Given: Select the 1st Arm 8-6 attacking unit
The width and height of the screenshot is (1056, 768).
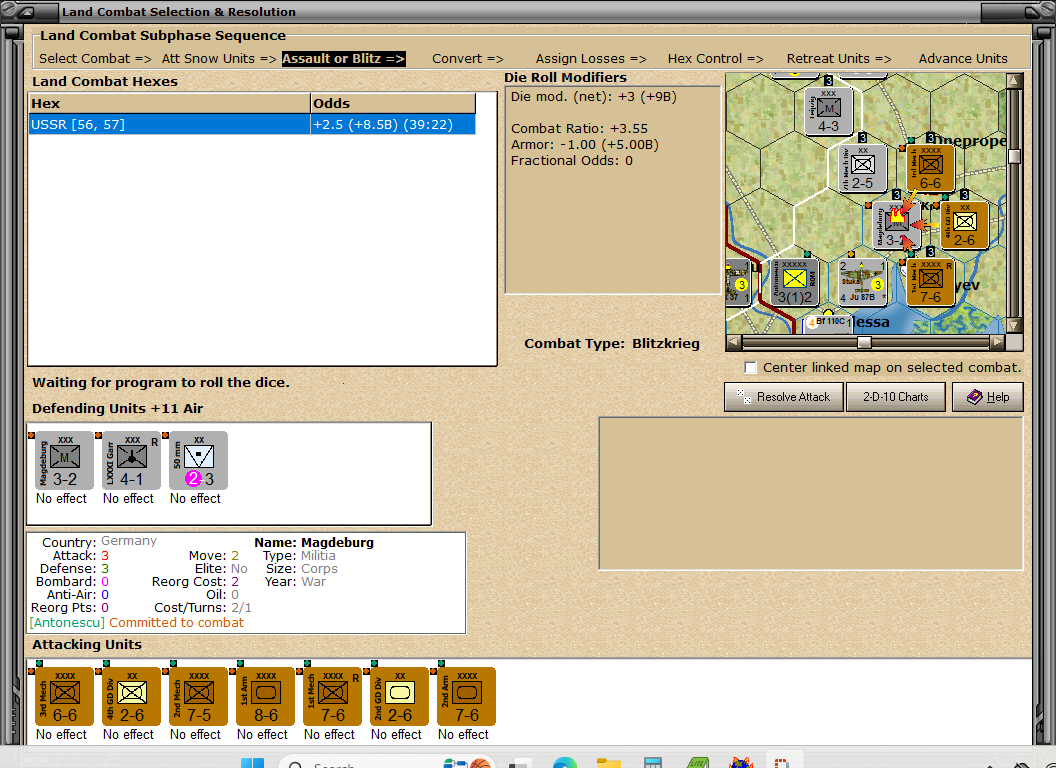Looking at the screenshot, I should (x=265, y=697).
